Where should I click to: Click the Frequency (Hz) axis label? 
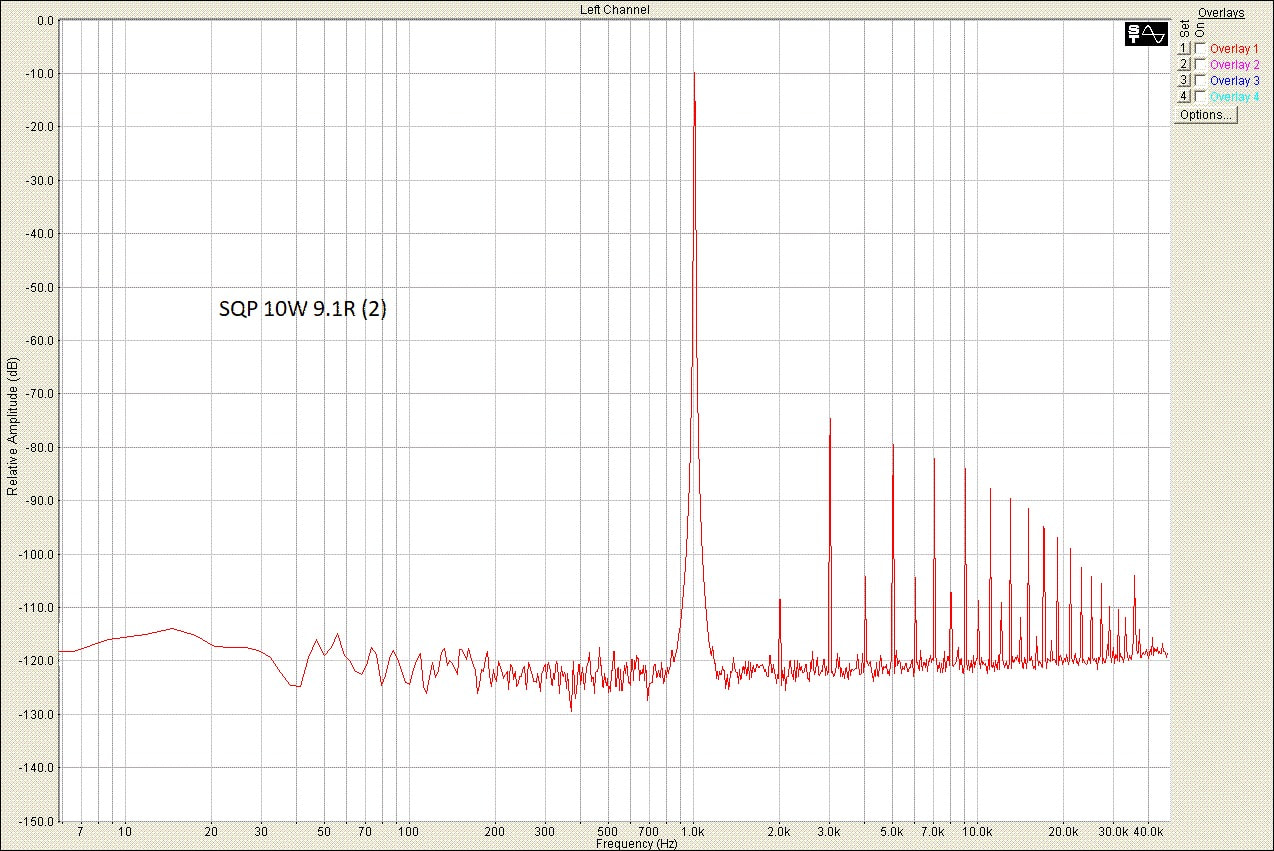[636, 844]
